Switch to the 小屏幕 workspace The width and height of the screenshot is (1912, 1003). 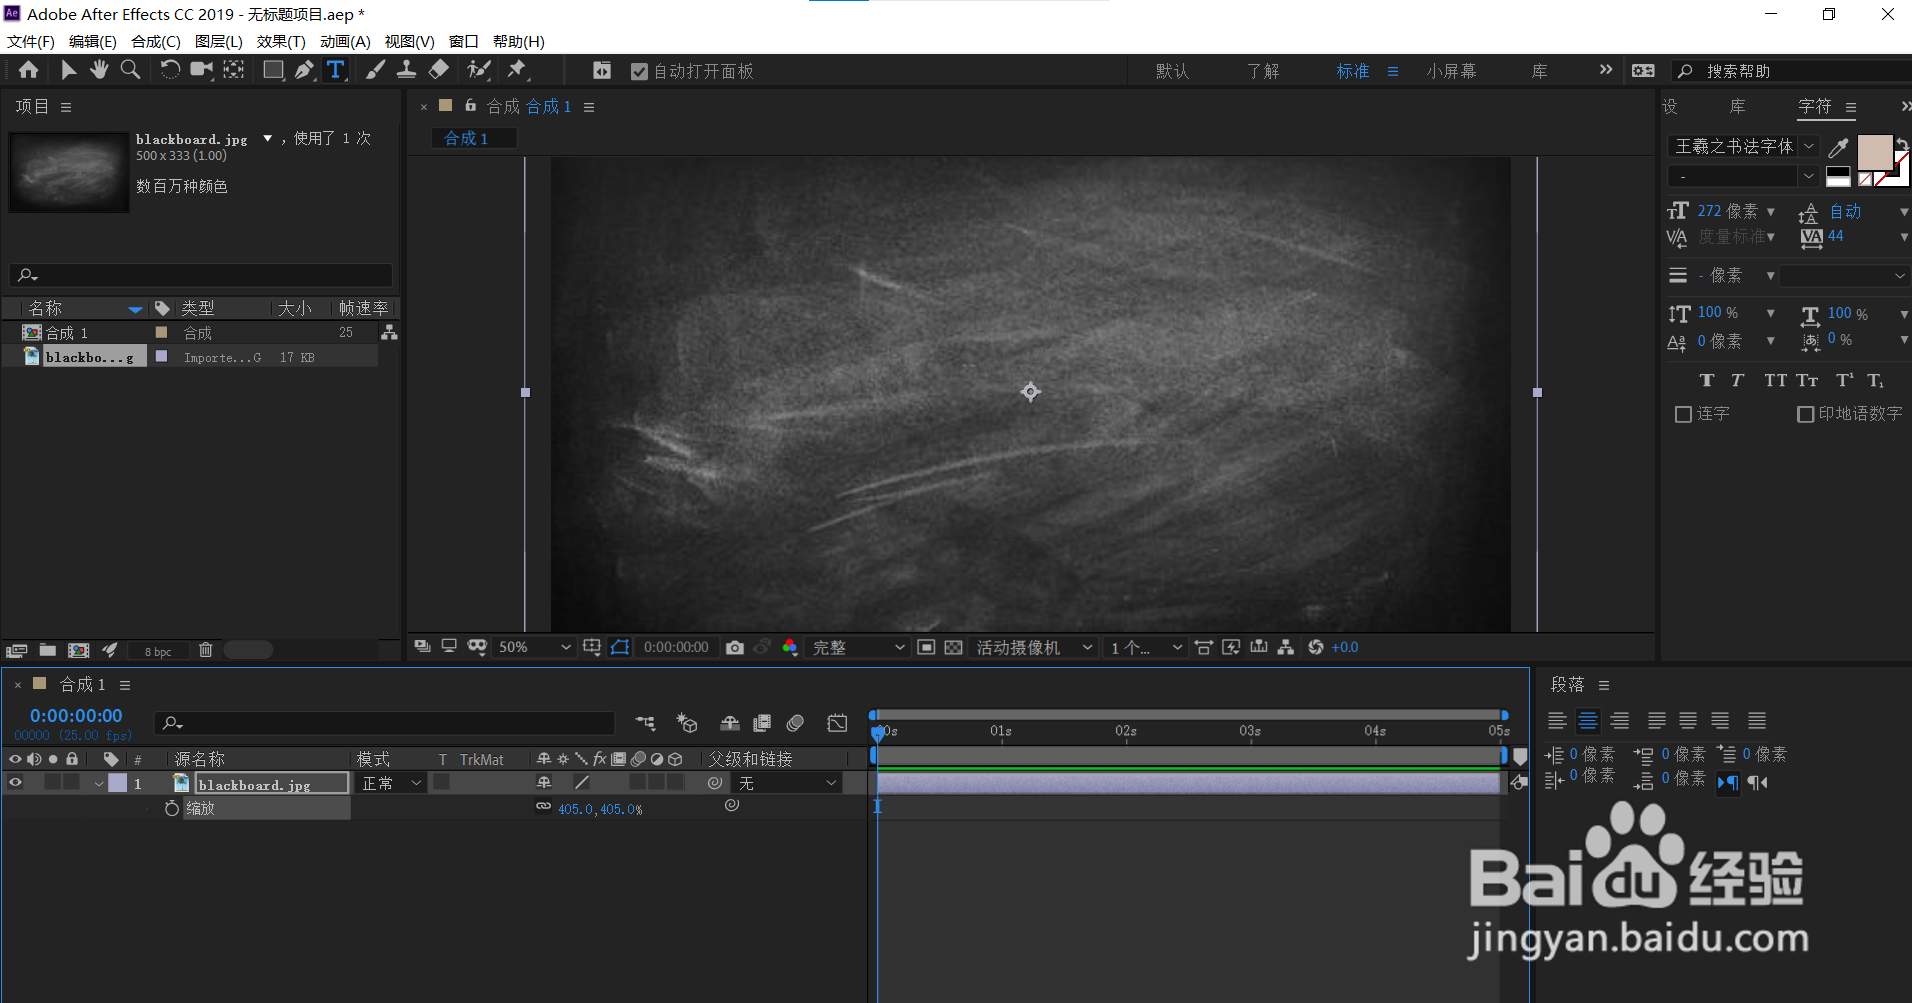coord(1451,71)
